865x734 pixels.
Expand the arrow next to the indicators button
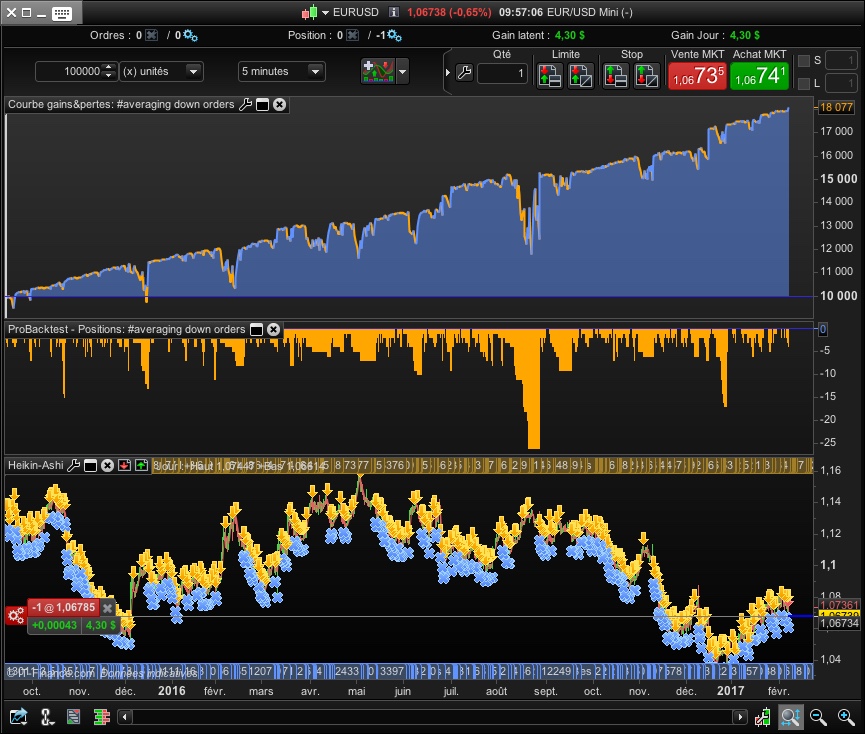tap(403, 72)
